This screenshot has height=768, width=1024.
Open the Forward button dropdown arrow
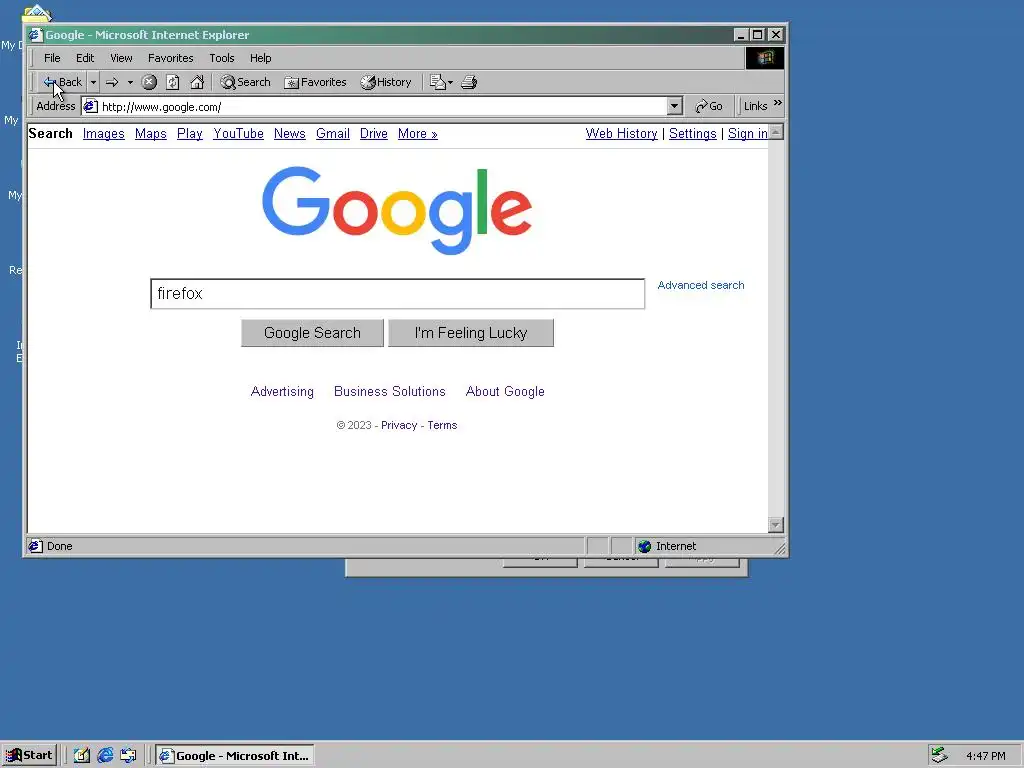pyautogui.click(x=130, y=82)
